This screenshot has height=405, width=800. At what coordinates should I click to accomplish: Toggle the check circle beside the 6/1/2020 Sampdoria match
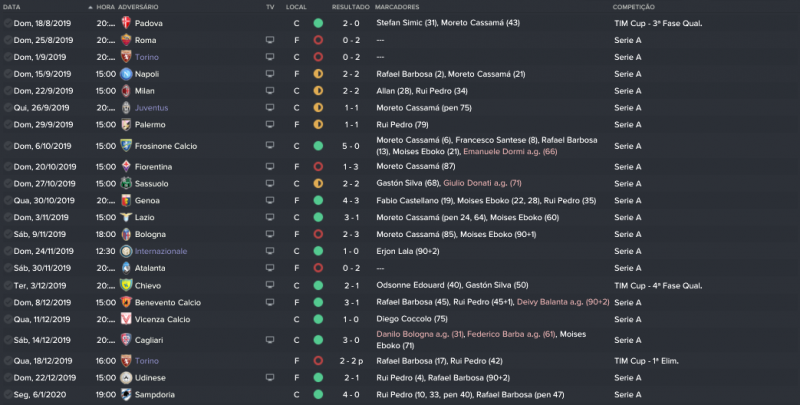[7, 395]
